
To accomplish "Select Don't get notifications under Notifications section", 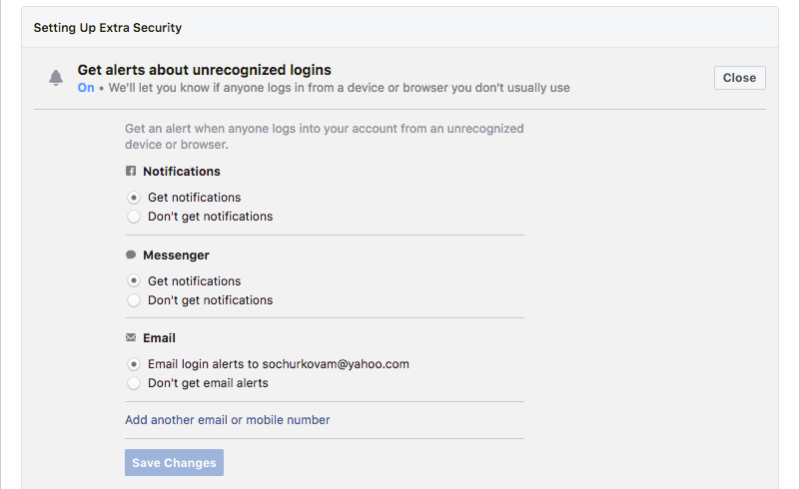I will [x=134, y=216].
